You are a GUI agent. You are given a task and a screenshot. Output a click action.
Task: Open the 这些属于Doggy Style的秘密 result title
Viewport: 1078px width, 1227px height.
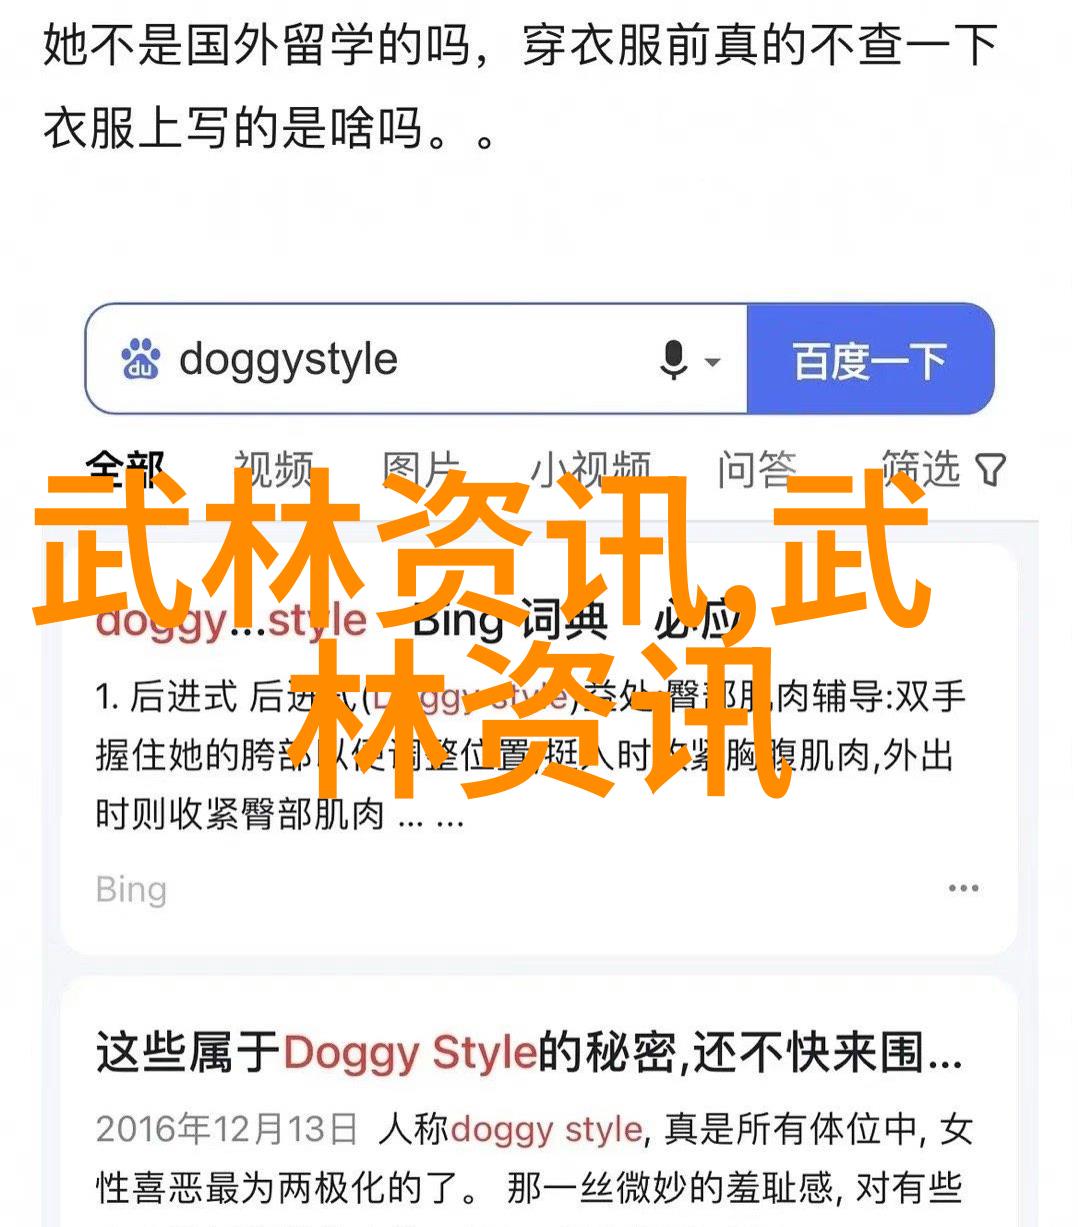tap(529, 1053)
